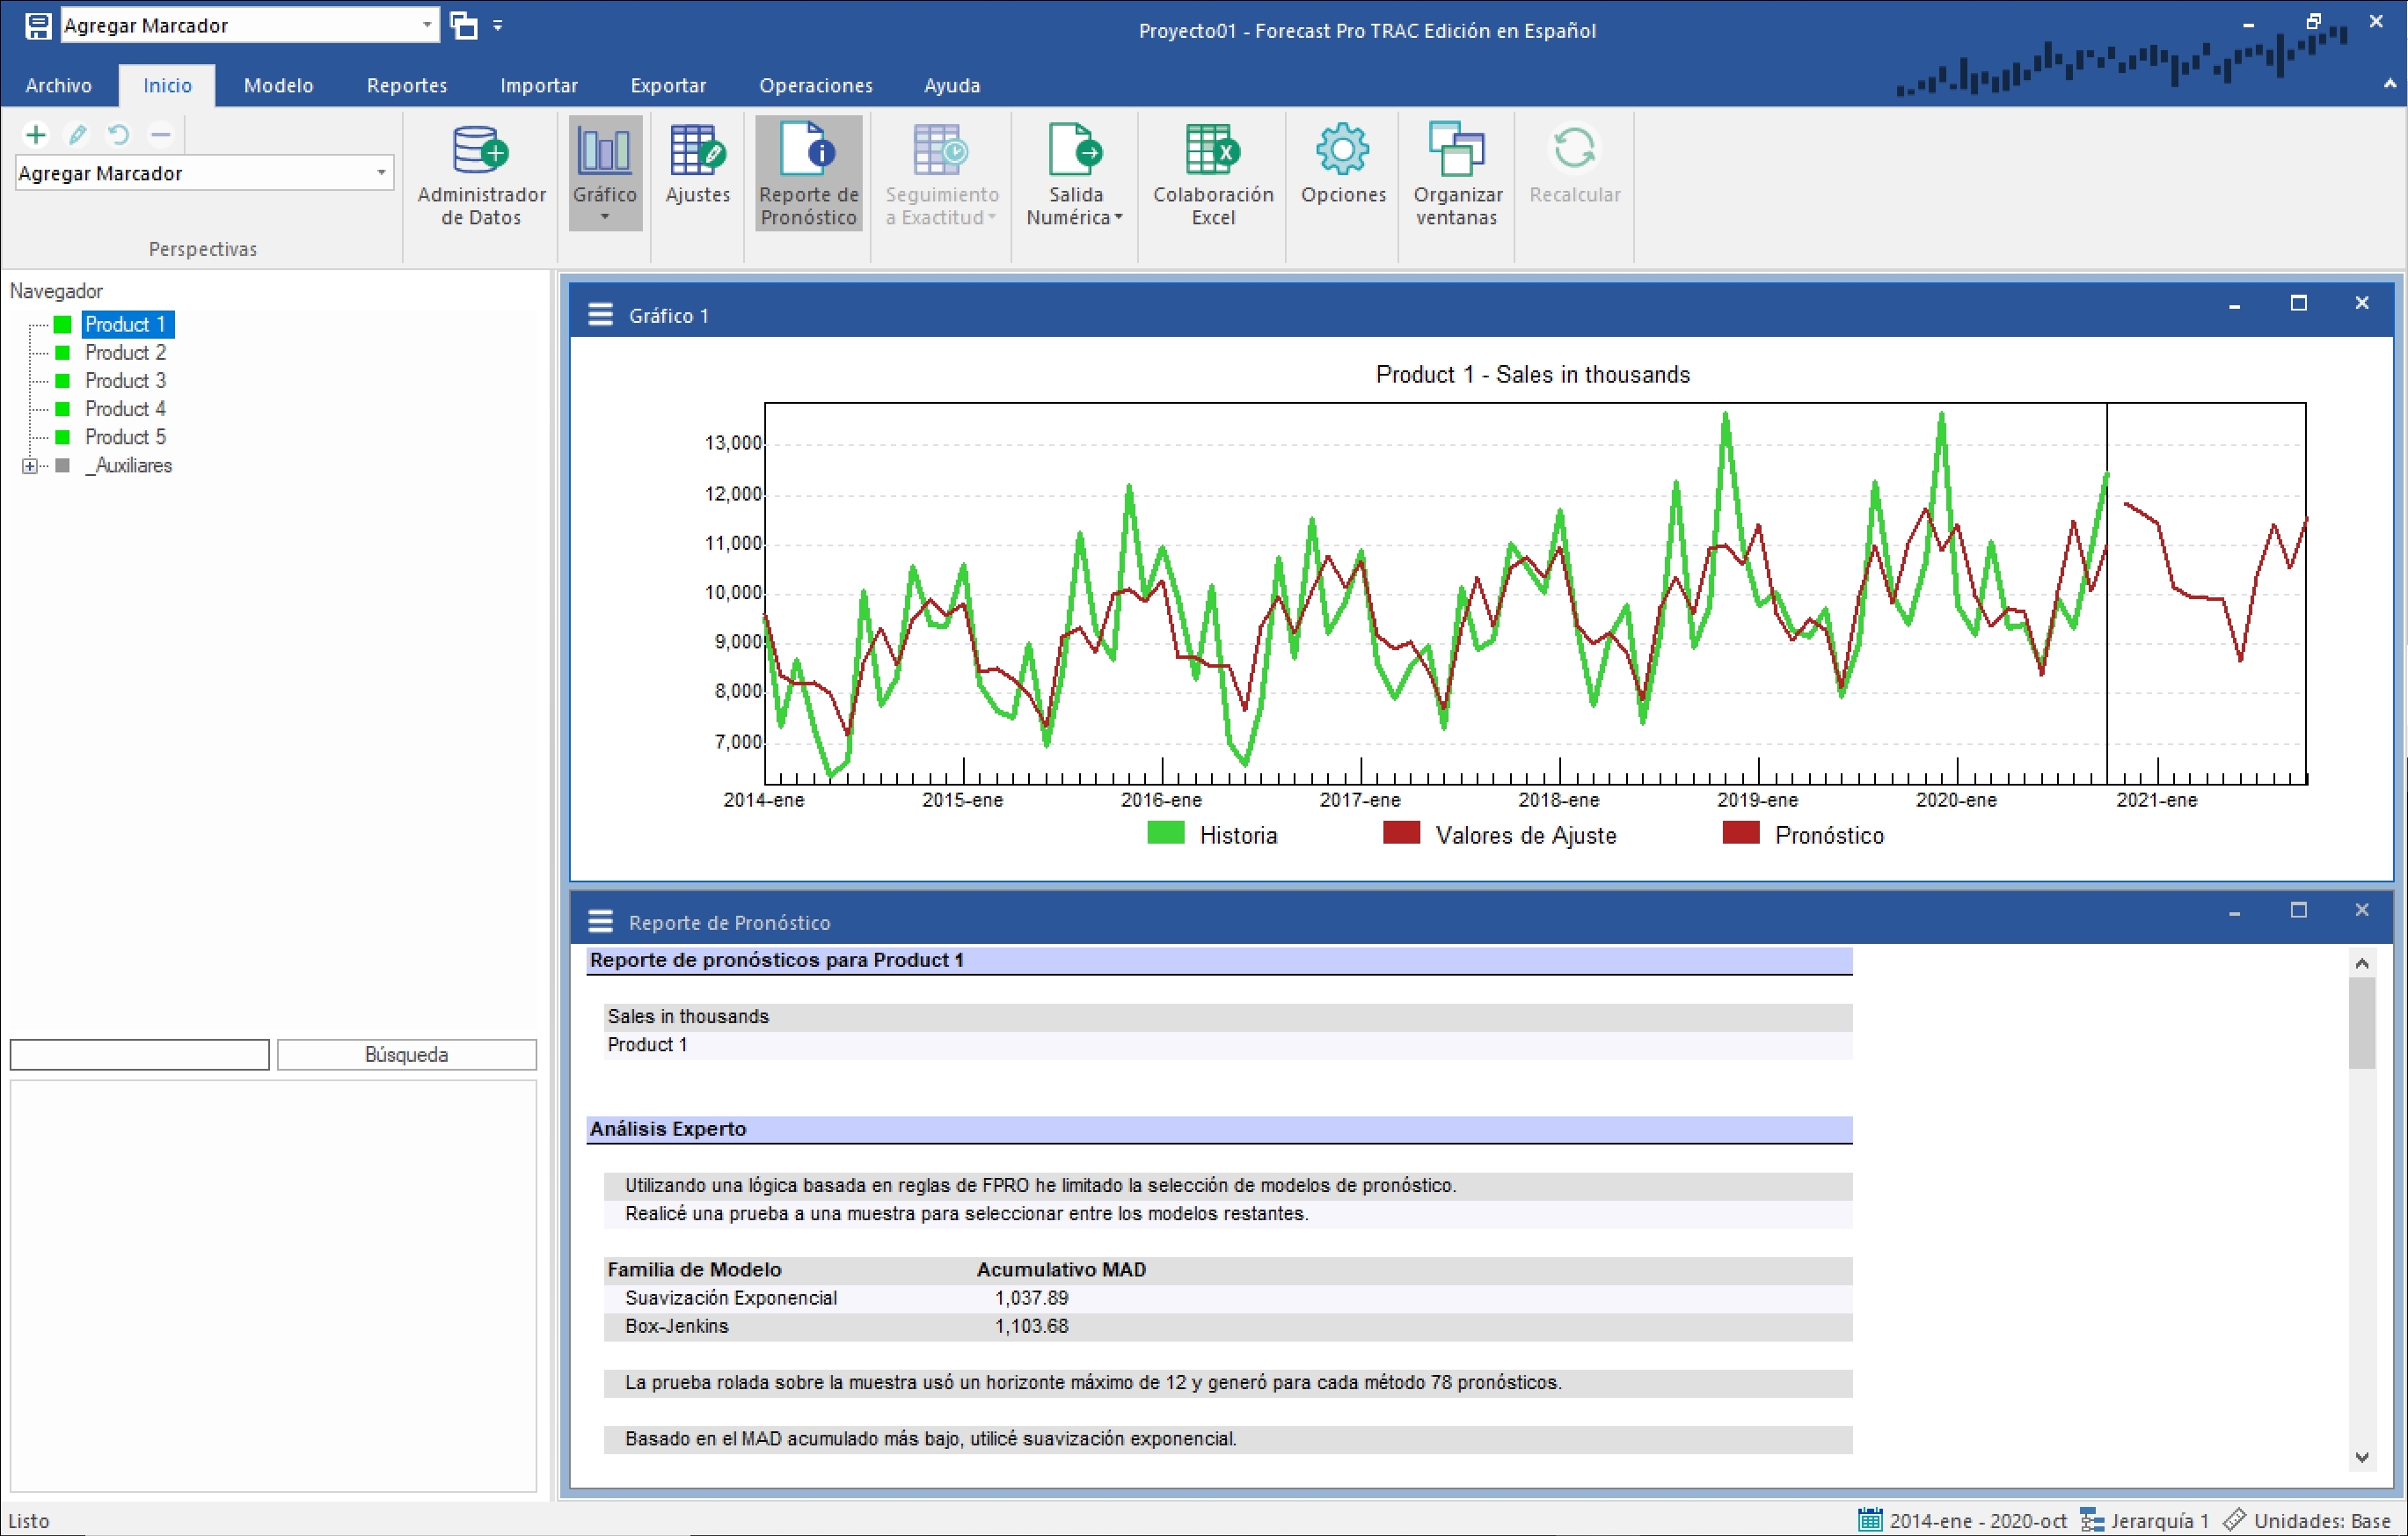
Task: Expand the _Auxiliares tree node
Action: [x=30, y=466]
